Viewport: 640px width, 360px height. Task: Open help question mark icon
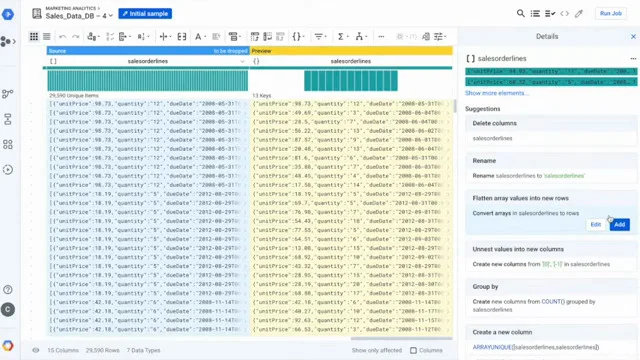tap(8, 290)
